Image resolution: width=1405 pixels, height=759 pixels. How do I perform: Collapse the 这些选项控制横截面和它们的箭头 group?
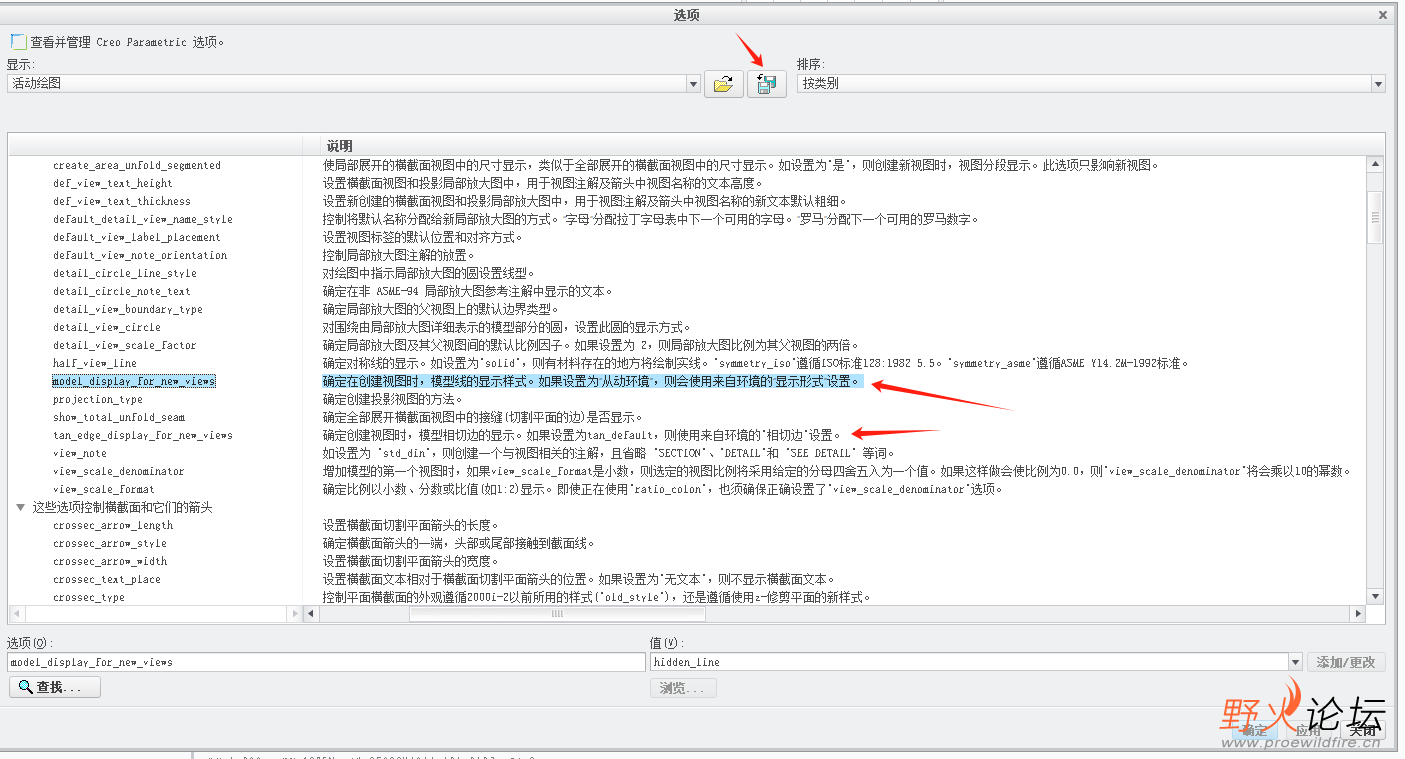click(x=20, y=508)
